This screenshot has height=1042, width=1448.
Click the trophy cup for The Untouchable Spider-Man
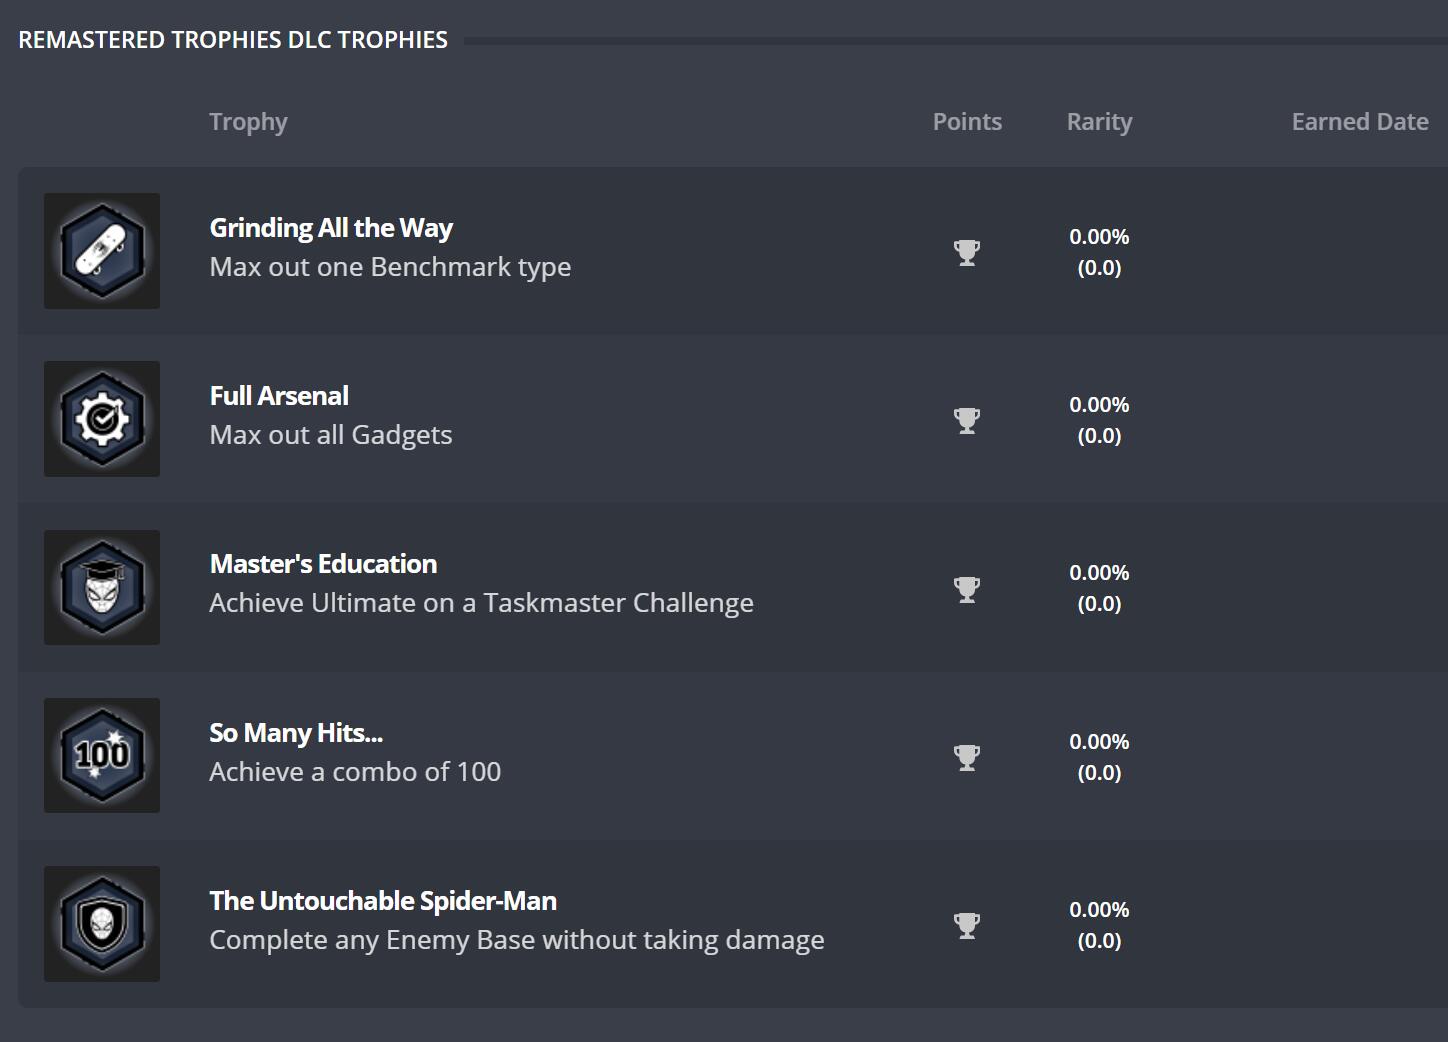967,925
